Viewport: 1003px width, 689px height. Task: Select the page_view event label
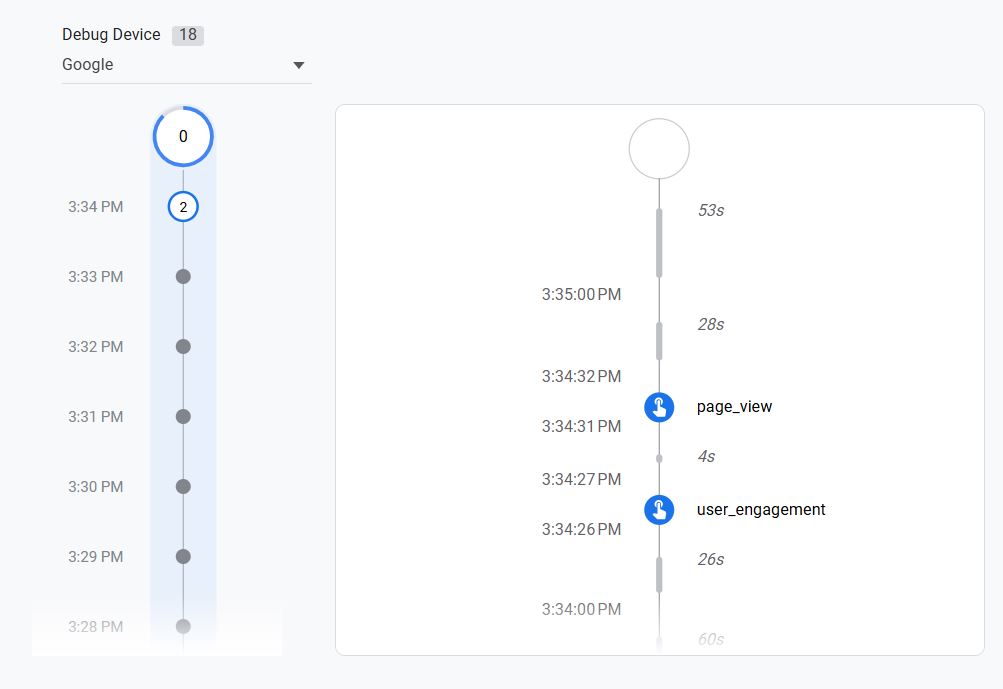click(734, 407)
